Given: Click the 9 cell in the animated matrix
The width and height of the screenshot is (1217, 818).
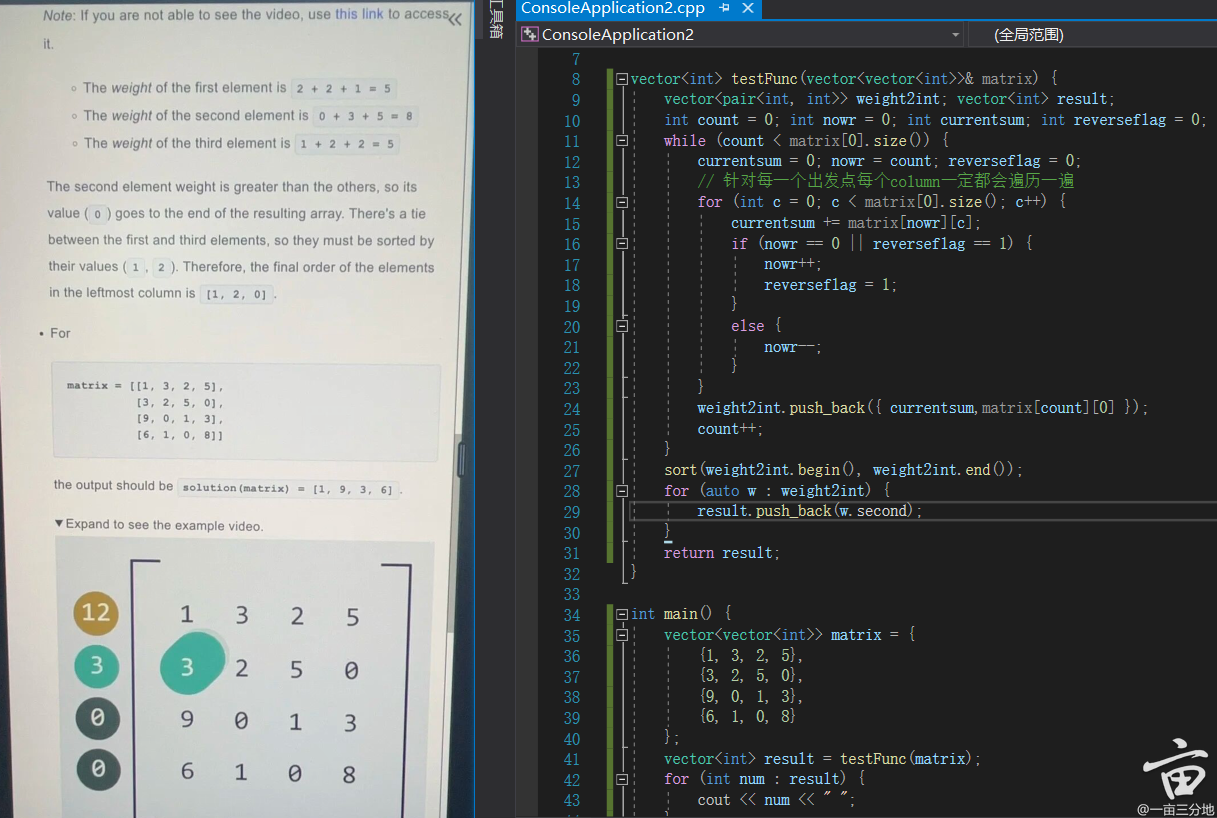Looking at the screenshot, I should (x=187, y=719).
